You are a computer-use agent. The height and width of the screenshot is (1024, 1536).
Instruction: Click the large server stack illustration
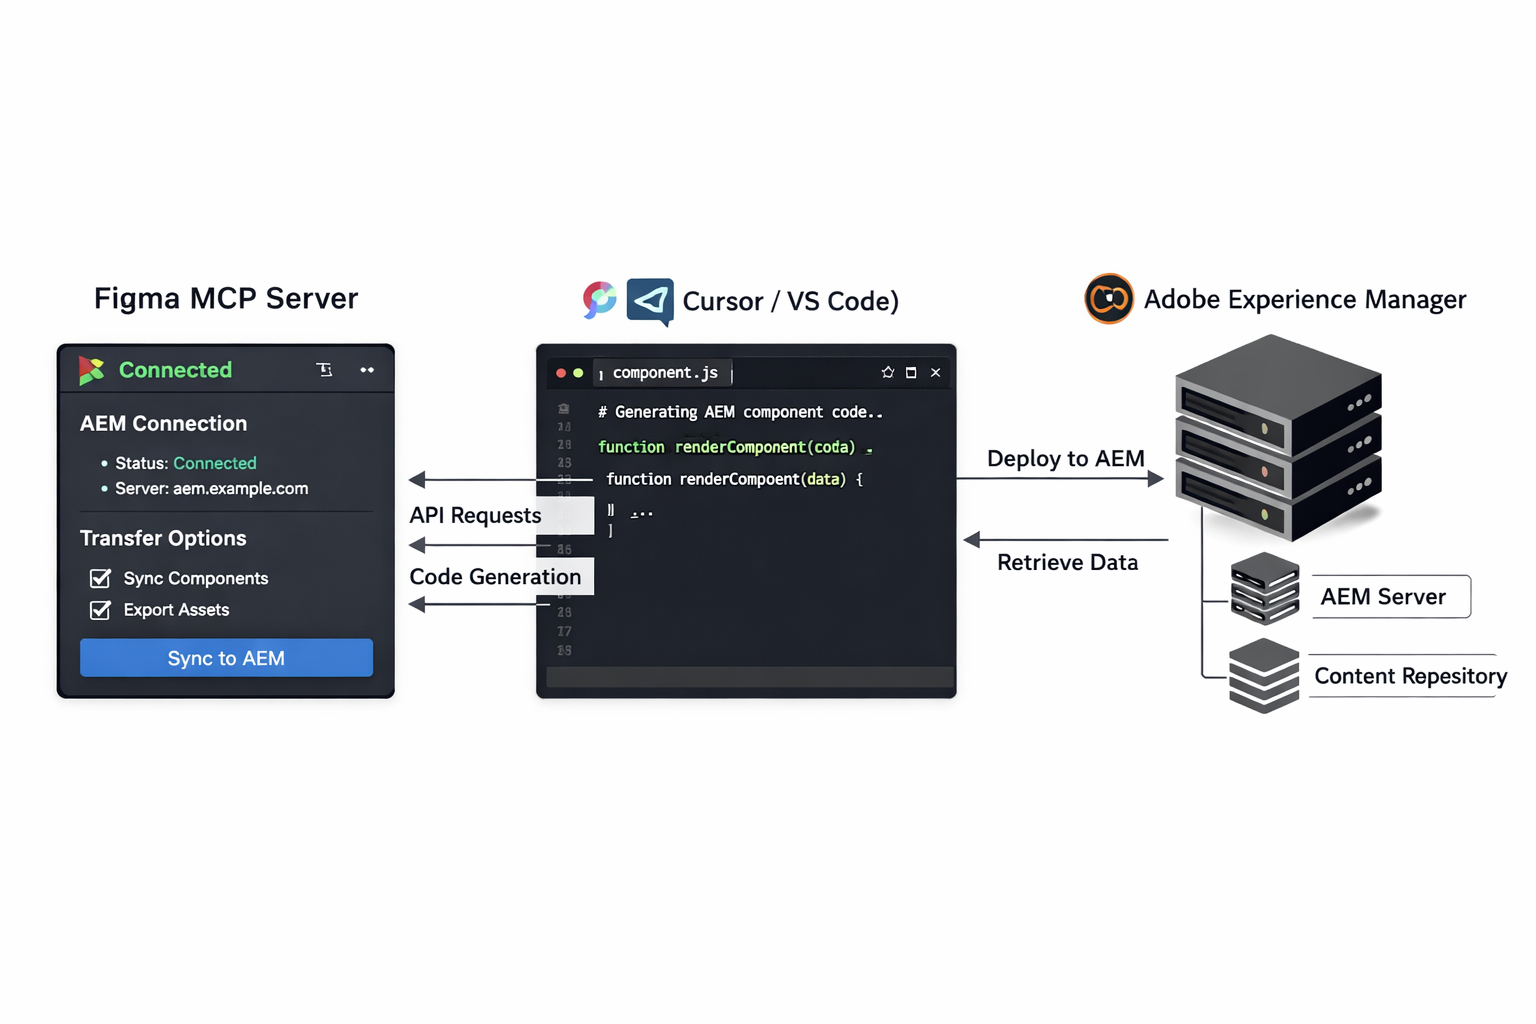[x=1278, y=437]
